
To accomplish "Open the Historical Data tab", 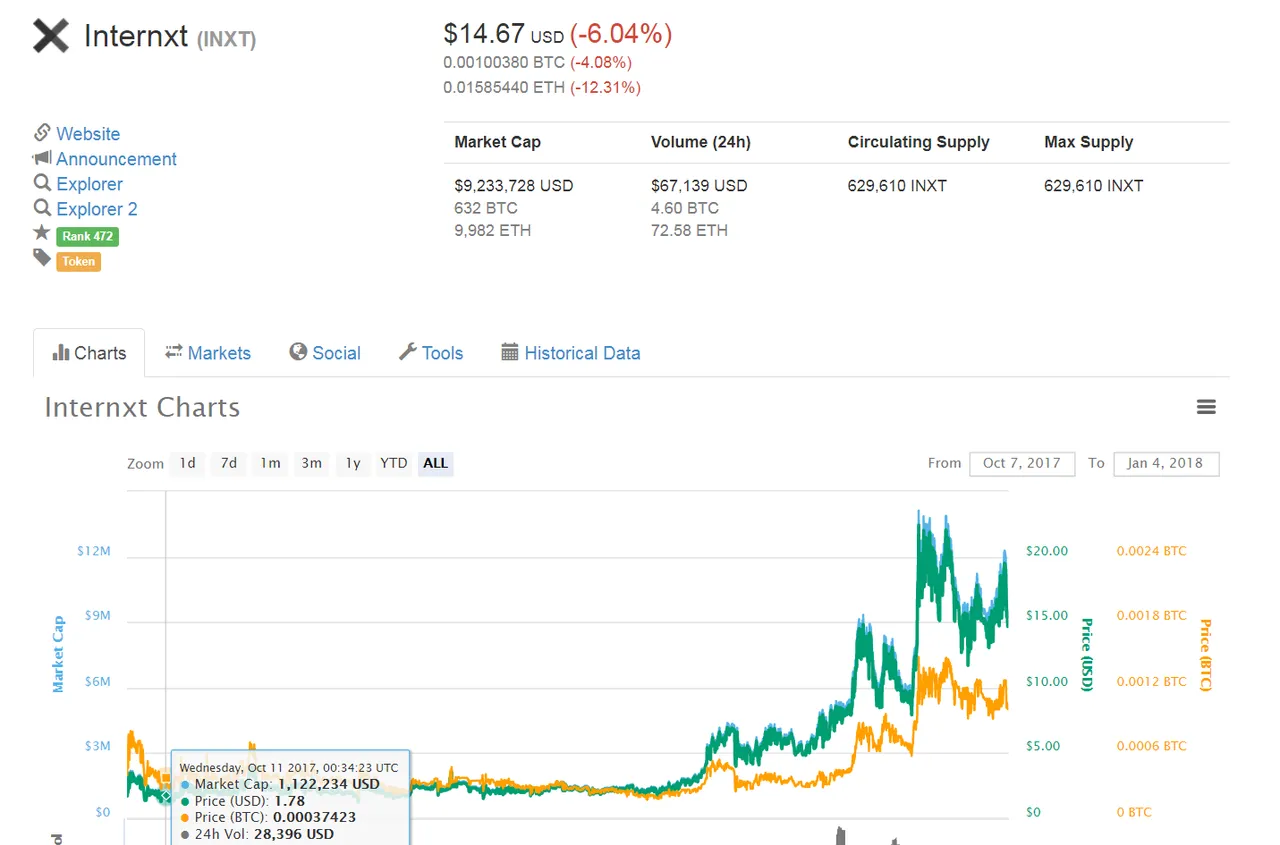I will 571,353.
